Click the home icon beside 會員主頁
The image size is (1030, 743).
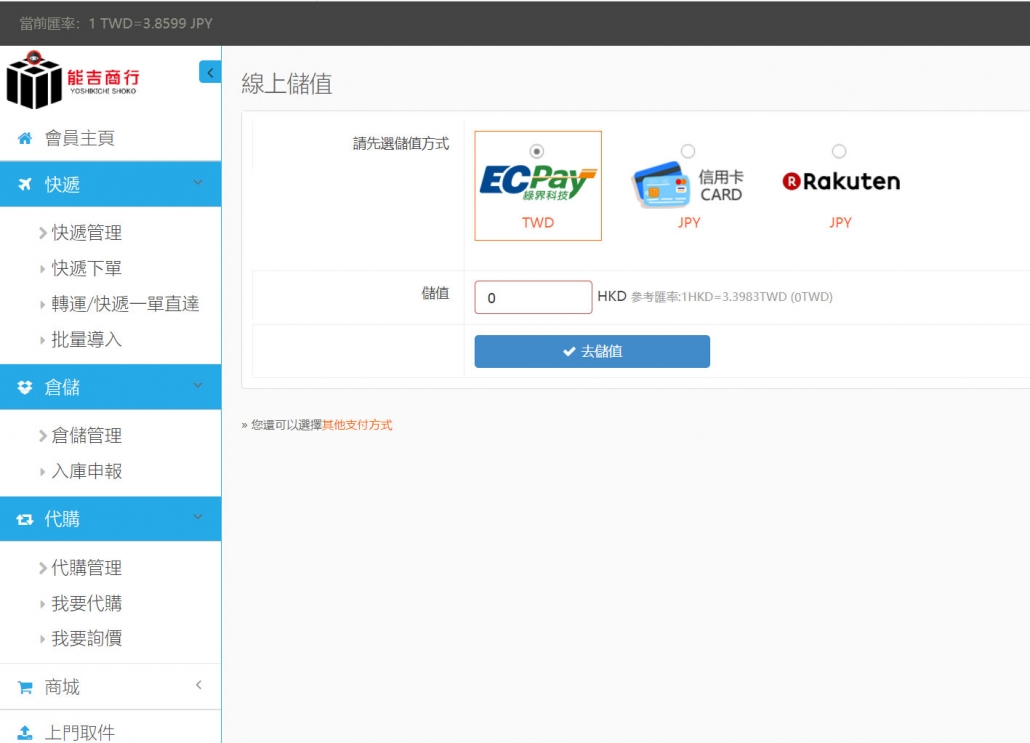tap(25, 139)
